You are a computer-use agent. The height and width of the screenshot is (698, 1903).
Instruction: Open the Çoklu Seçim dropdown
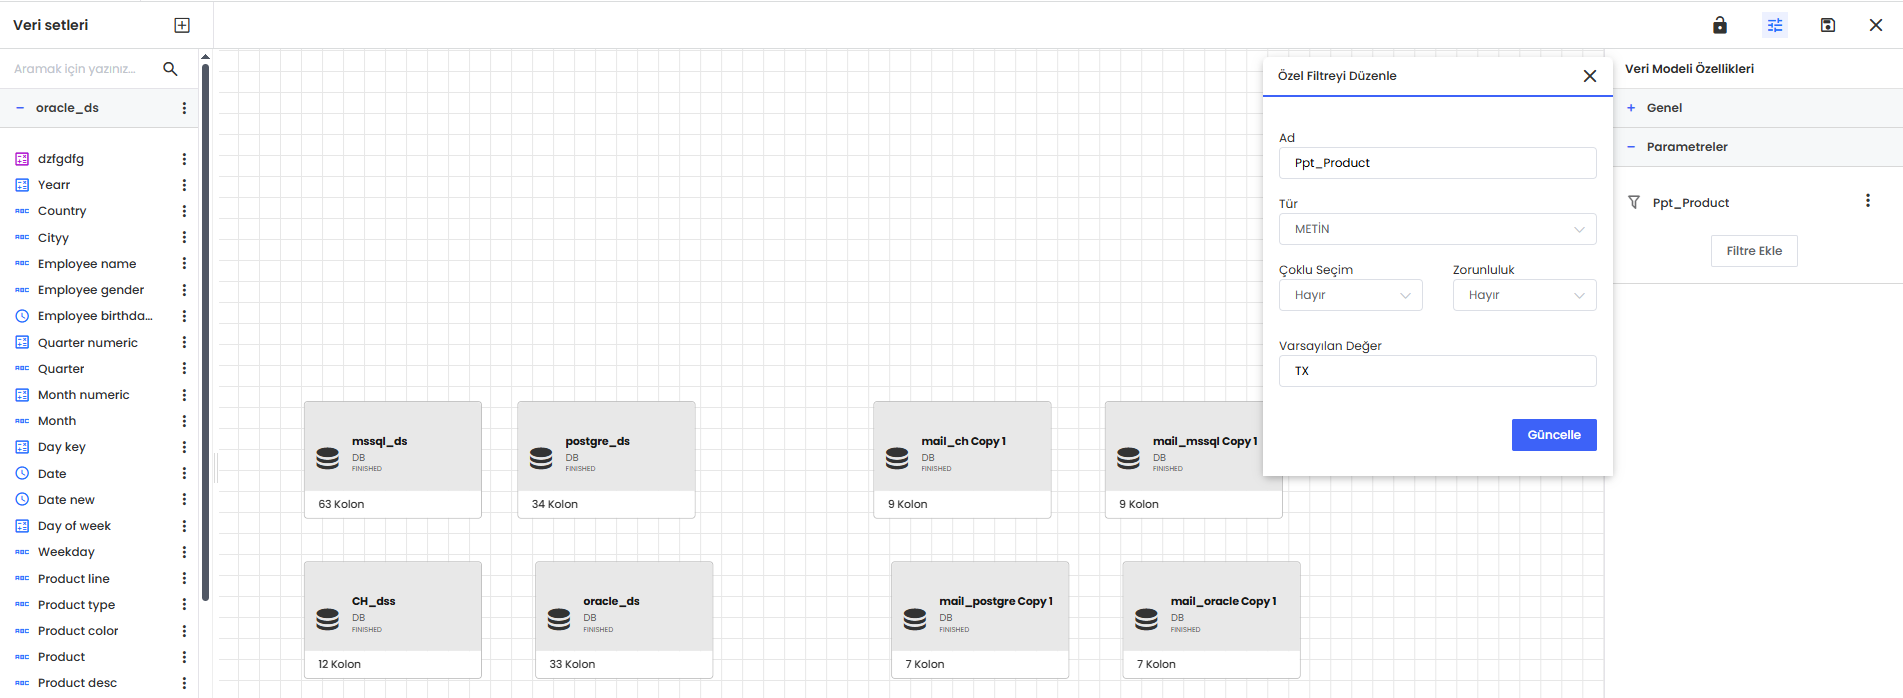1350,295
